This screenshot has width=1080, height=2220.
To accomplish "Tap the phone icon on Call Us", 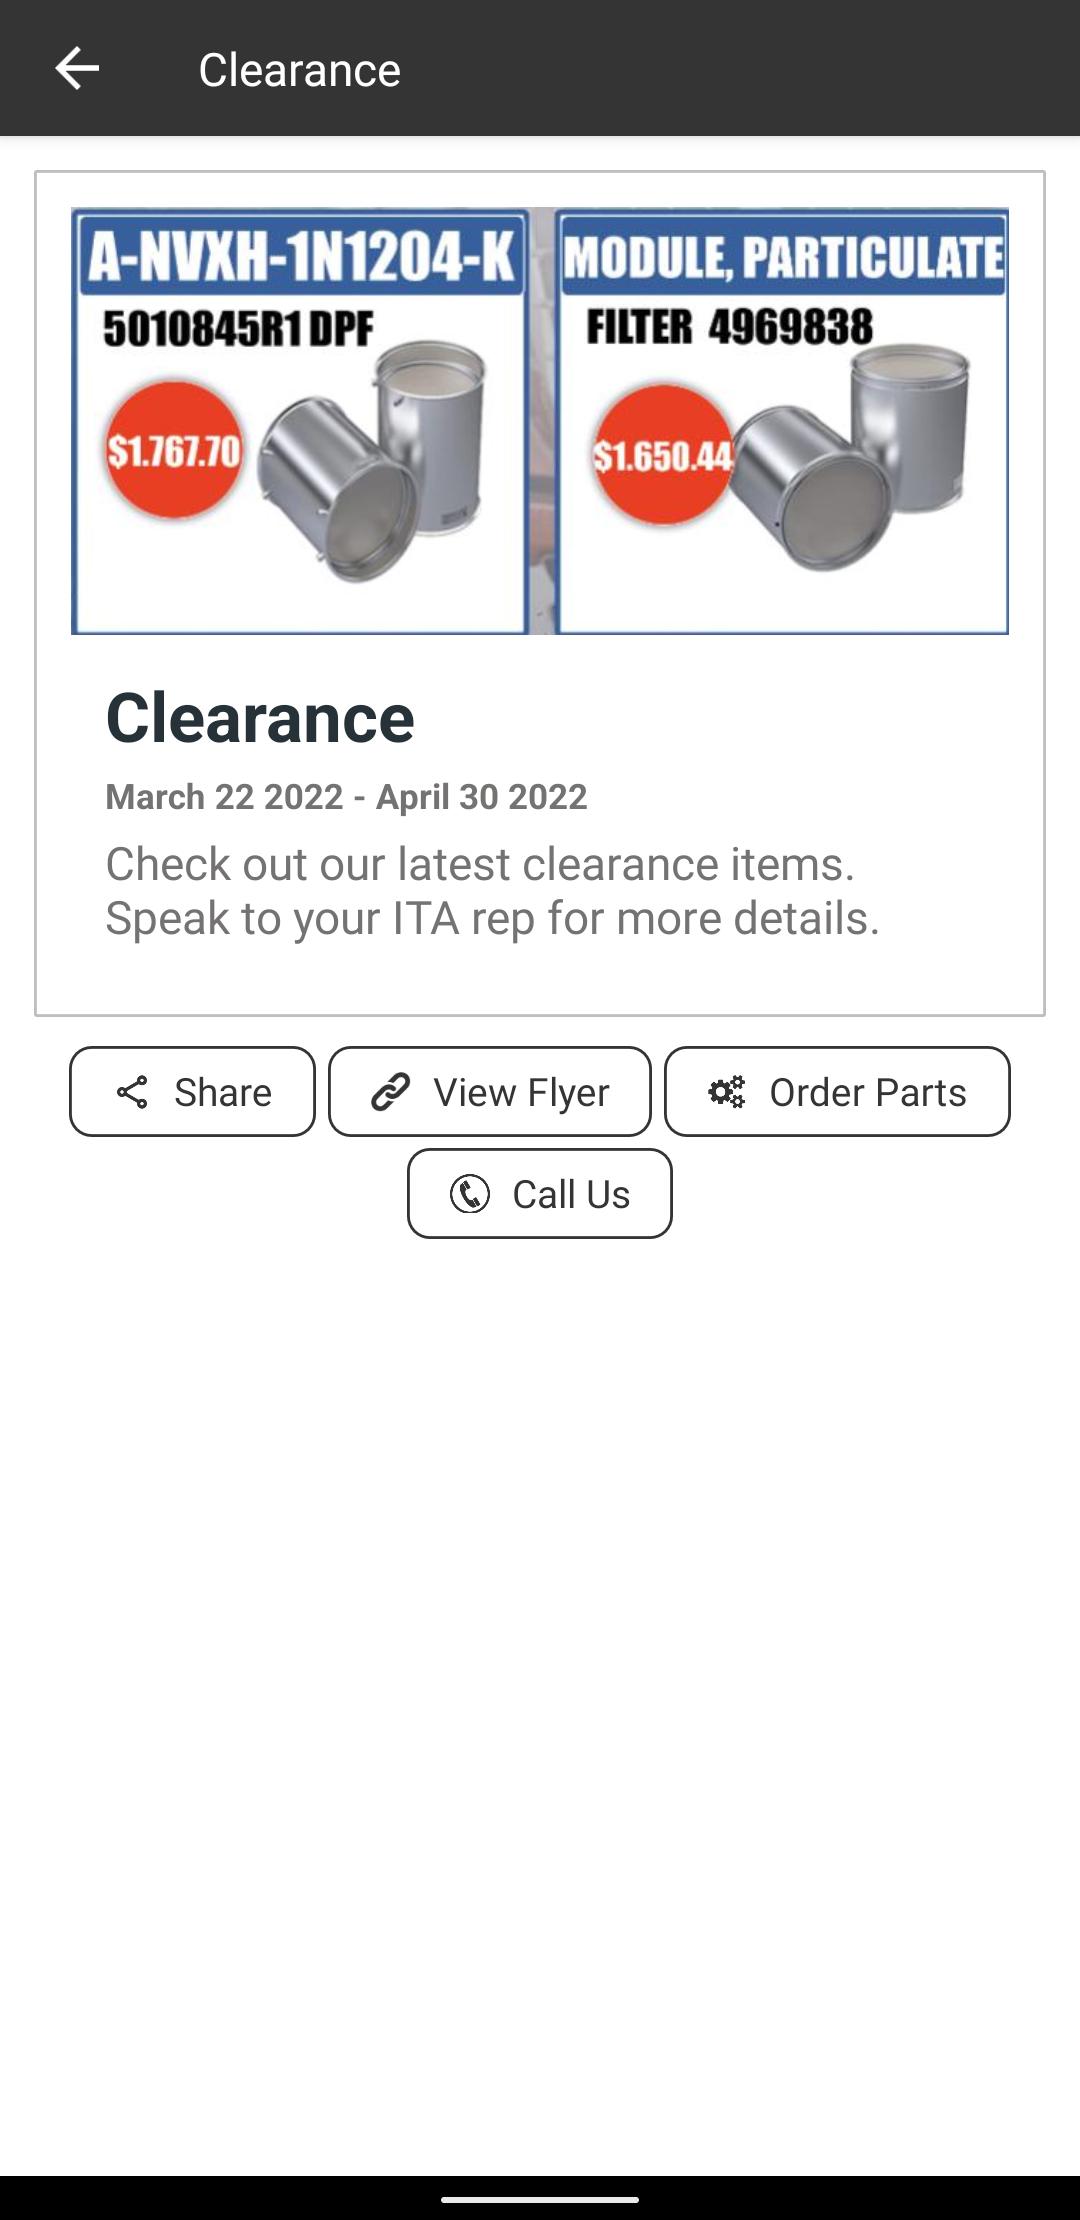I will (470, 1194).
